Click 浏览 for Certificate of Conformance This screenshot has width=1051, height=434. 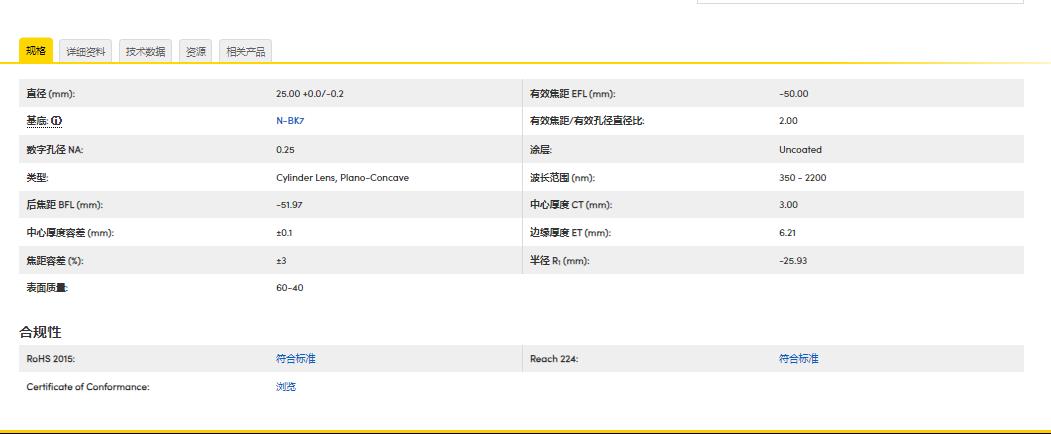286,387
